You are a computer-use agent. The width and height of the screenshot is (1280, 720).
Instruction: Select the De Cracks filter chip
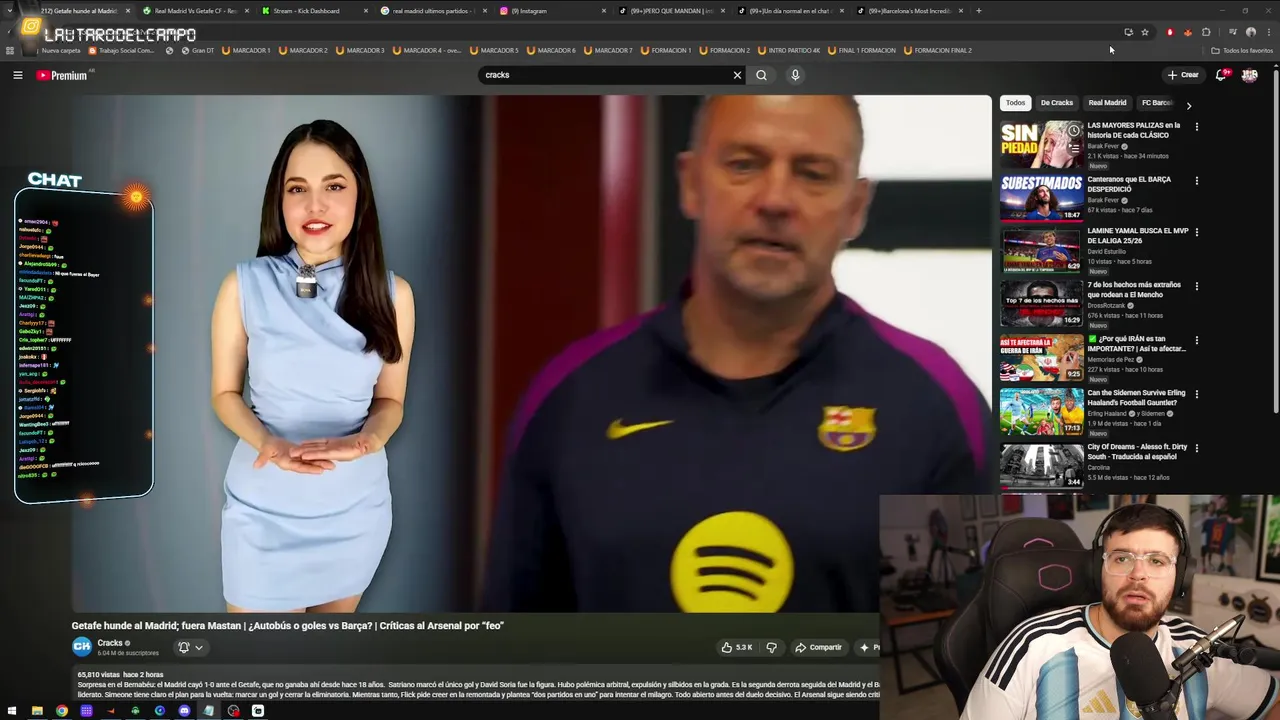point(1056,103)
